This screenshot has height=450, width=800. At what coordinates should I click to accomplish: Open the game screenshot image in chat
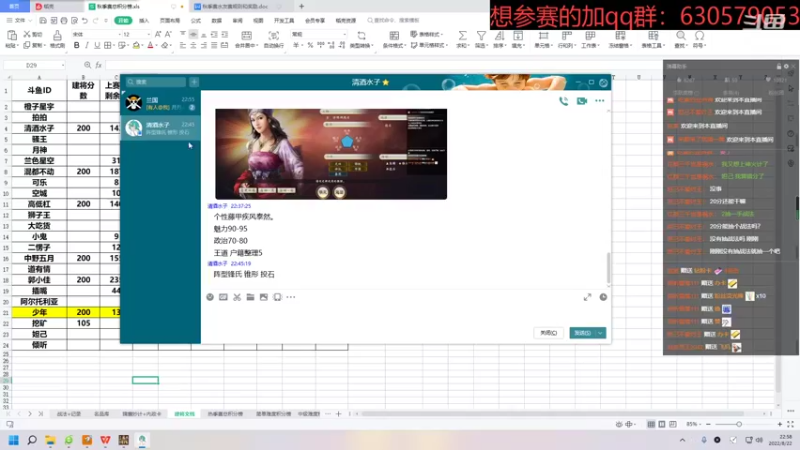tap(331, 154)
